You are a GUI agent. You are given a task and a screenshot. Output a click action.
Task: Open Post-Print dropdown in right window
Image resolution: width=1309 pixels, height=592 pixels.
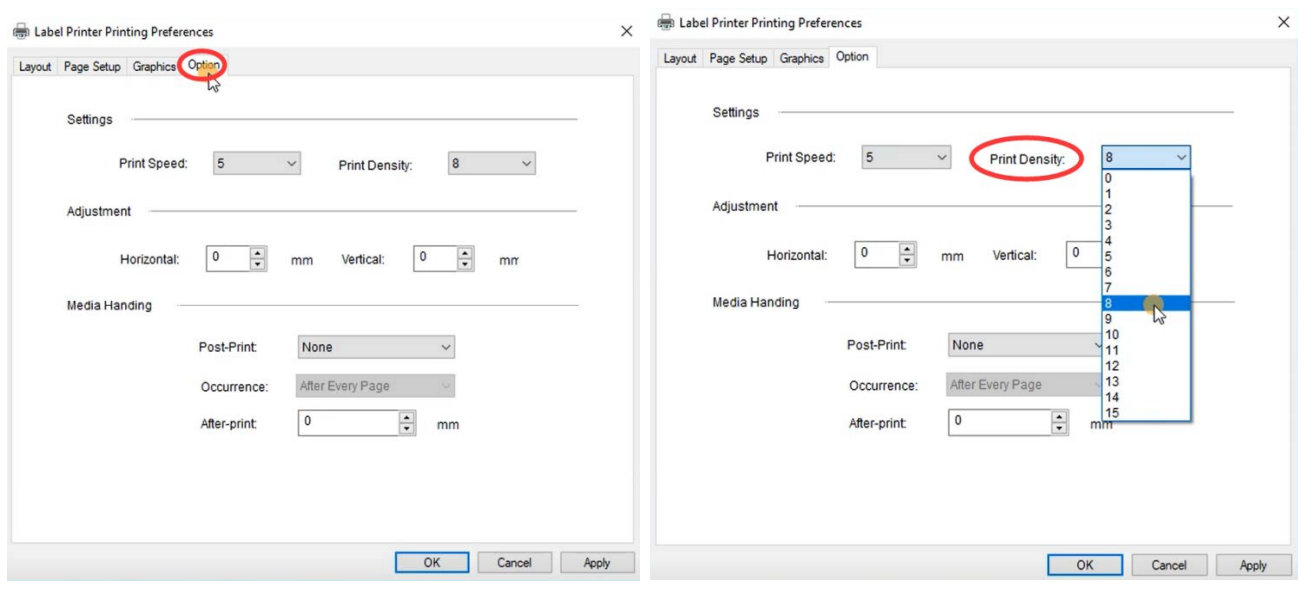pyautogui.click(x=1024, y=345)
